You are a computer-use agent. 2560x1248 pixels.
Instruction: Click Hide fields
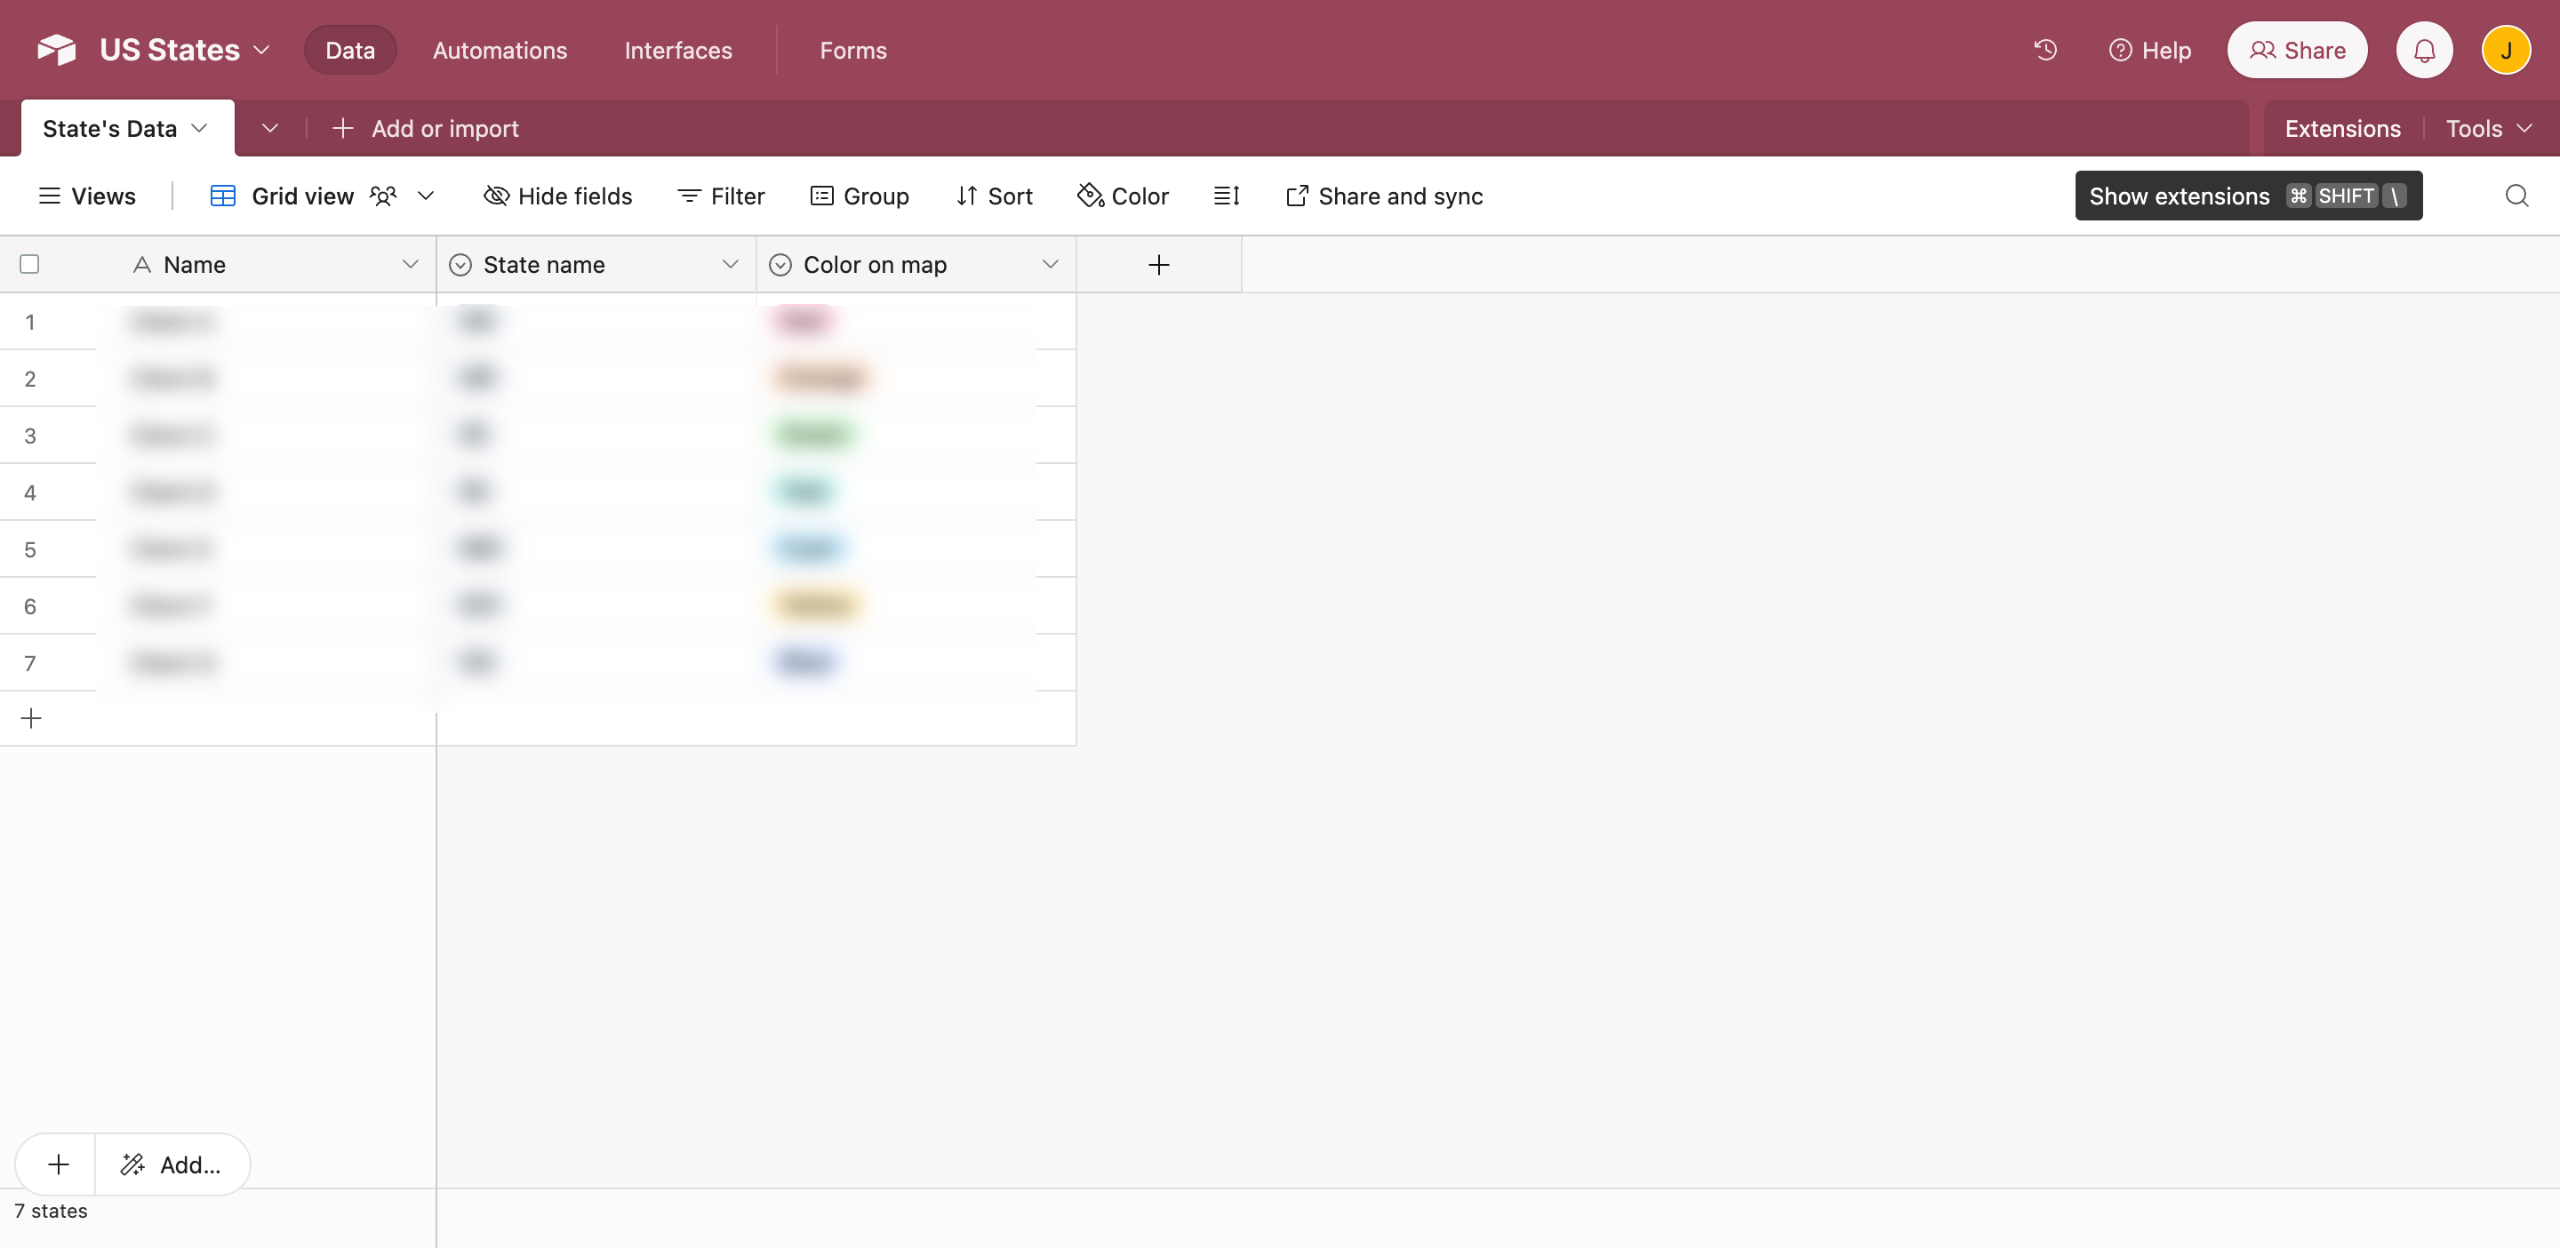(x=558, y=196)
